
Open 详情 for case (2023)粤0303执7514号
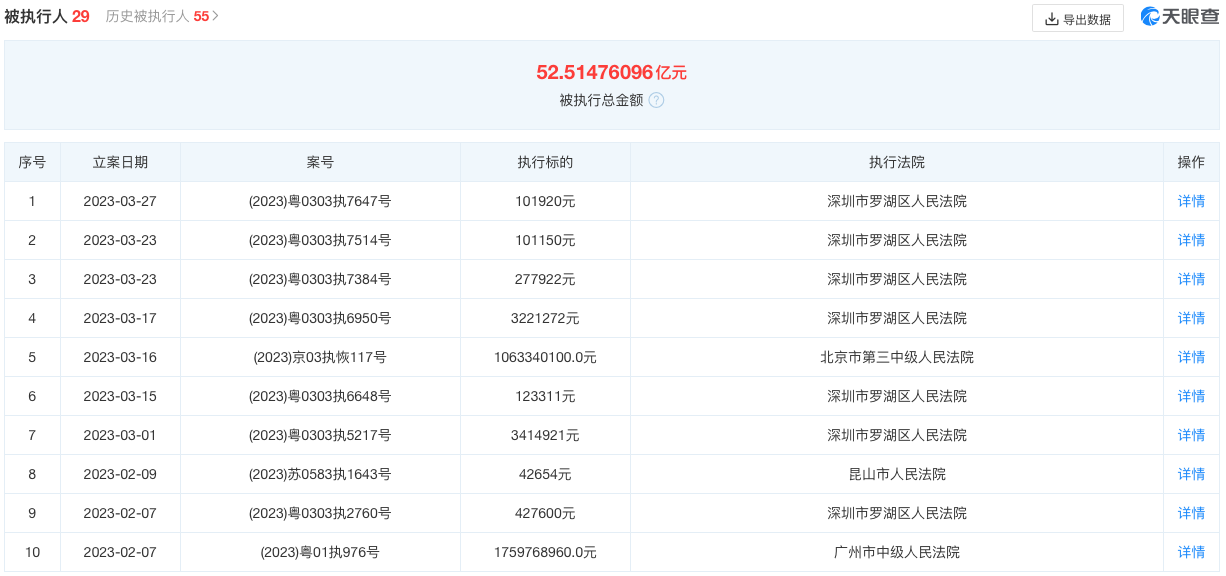click(x=1191, y=240)
